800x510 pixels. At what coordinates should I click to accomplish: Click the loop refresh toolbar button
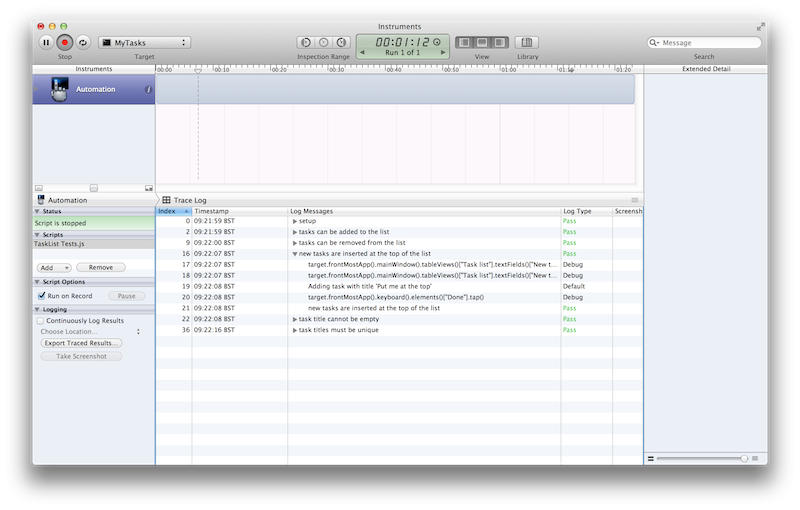pos(83,42)
